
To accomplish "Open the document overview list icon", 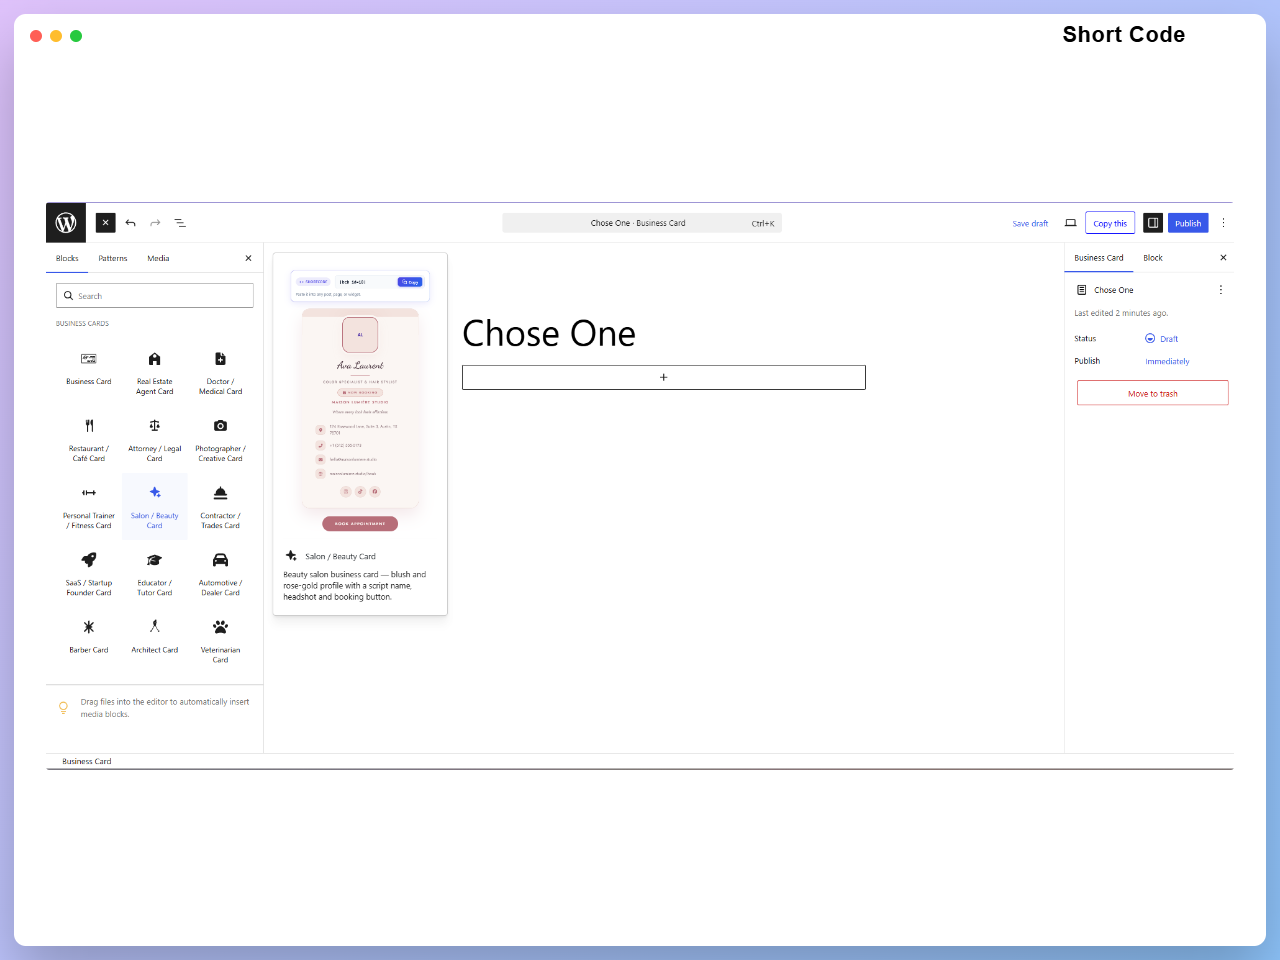I will (x=180, y=223).
